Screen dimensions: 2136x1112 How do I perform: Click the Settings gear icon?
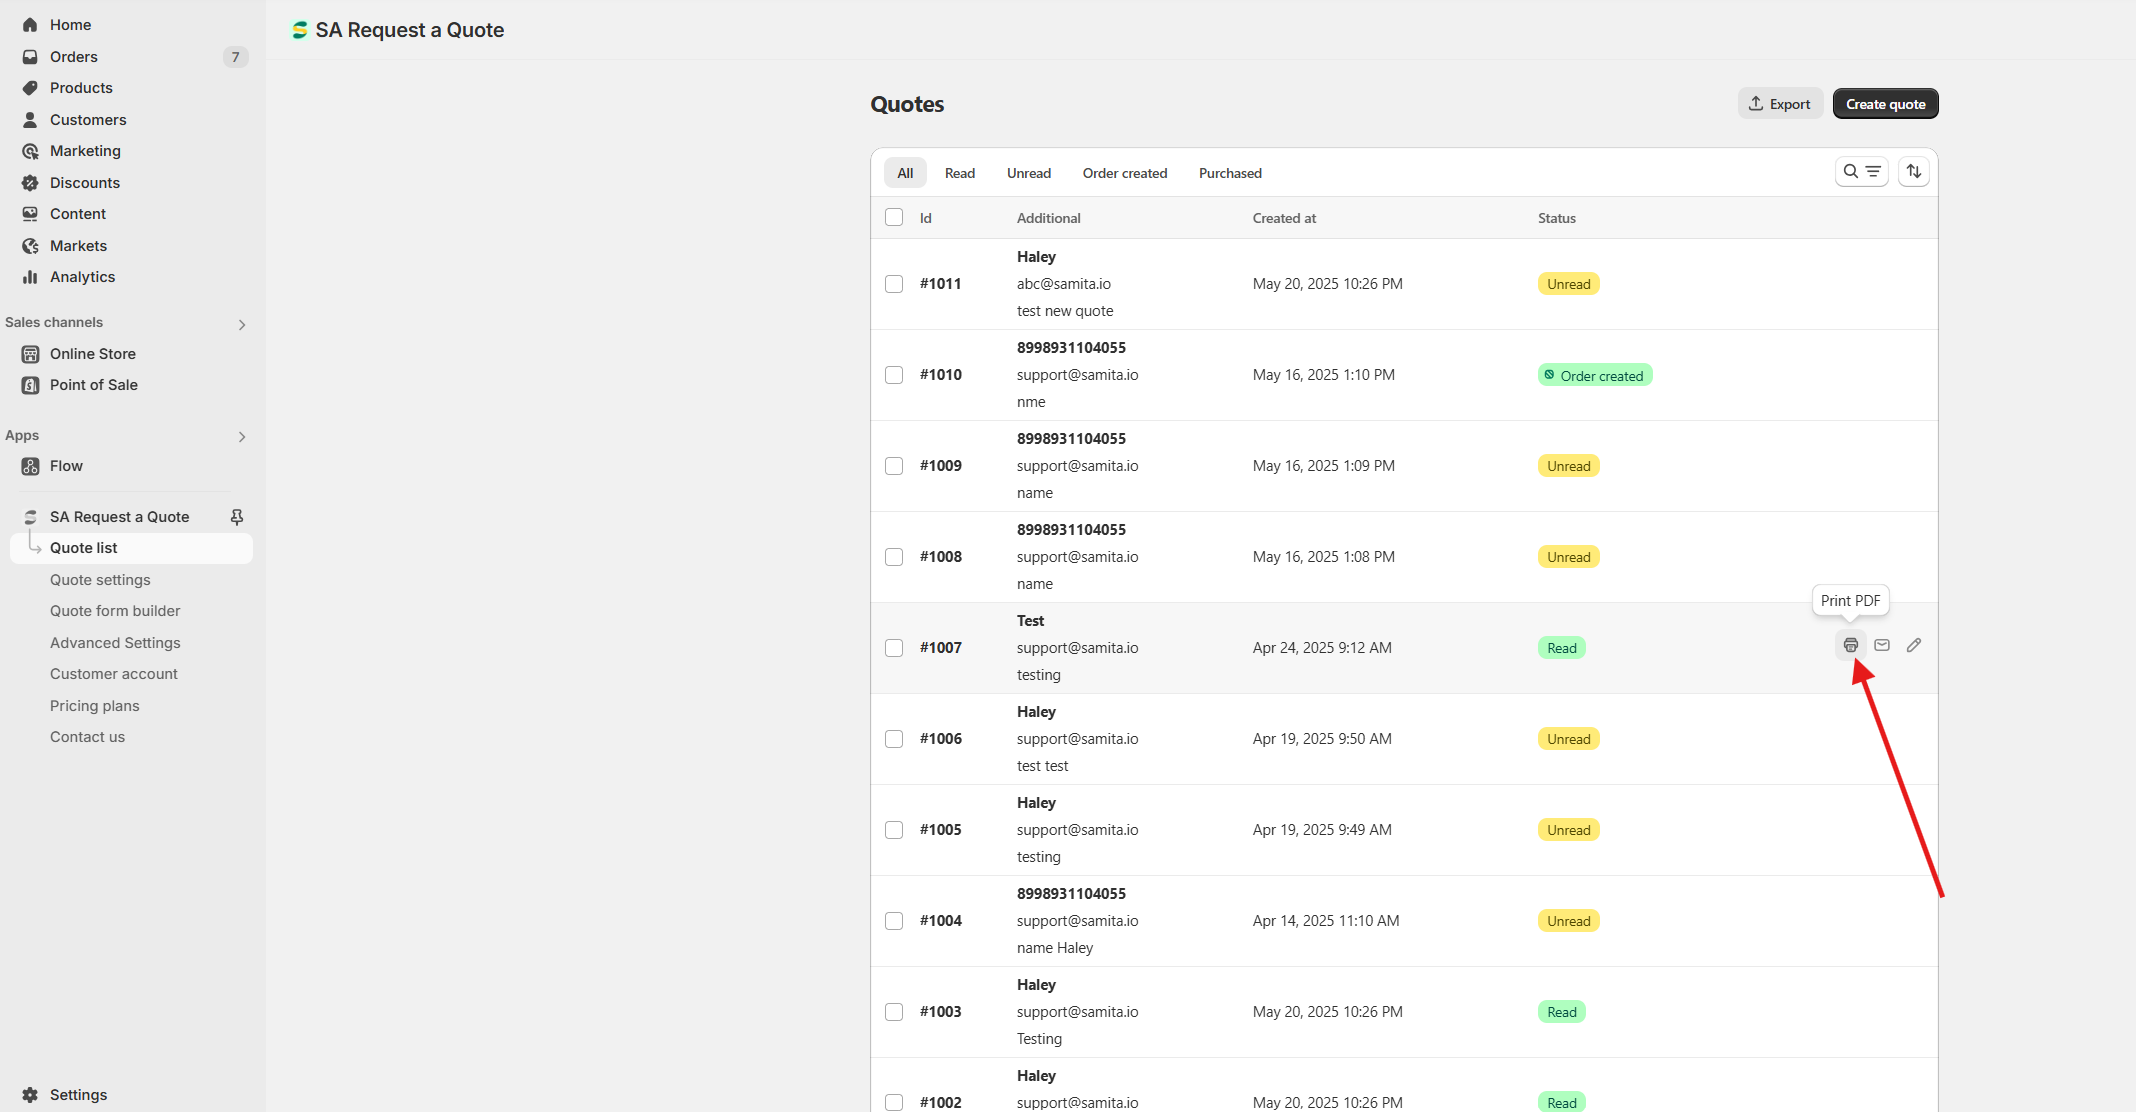tap(30, 1095)
